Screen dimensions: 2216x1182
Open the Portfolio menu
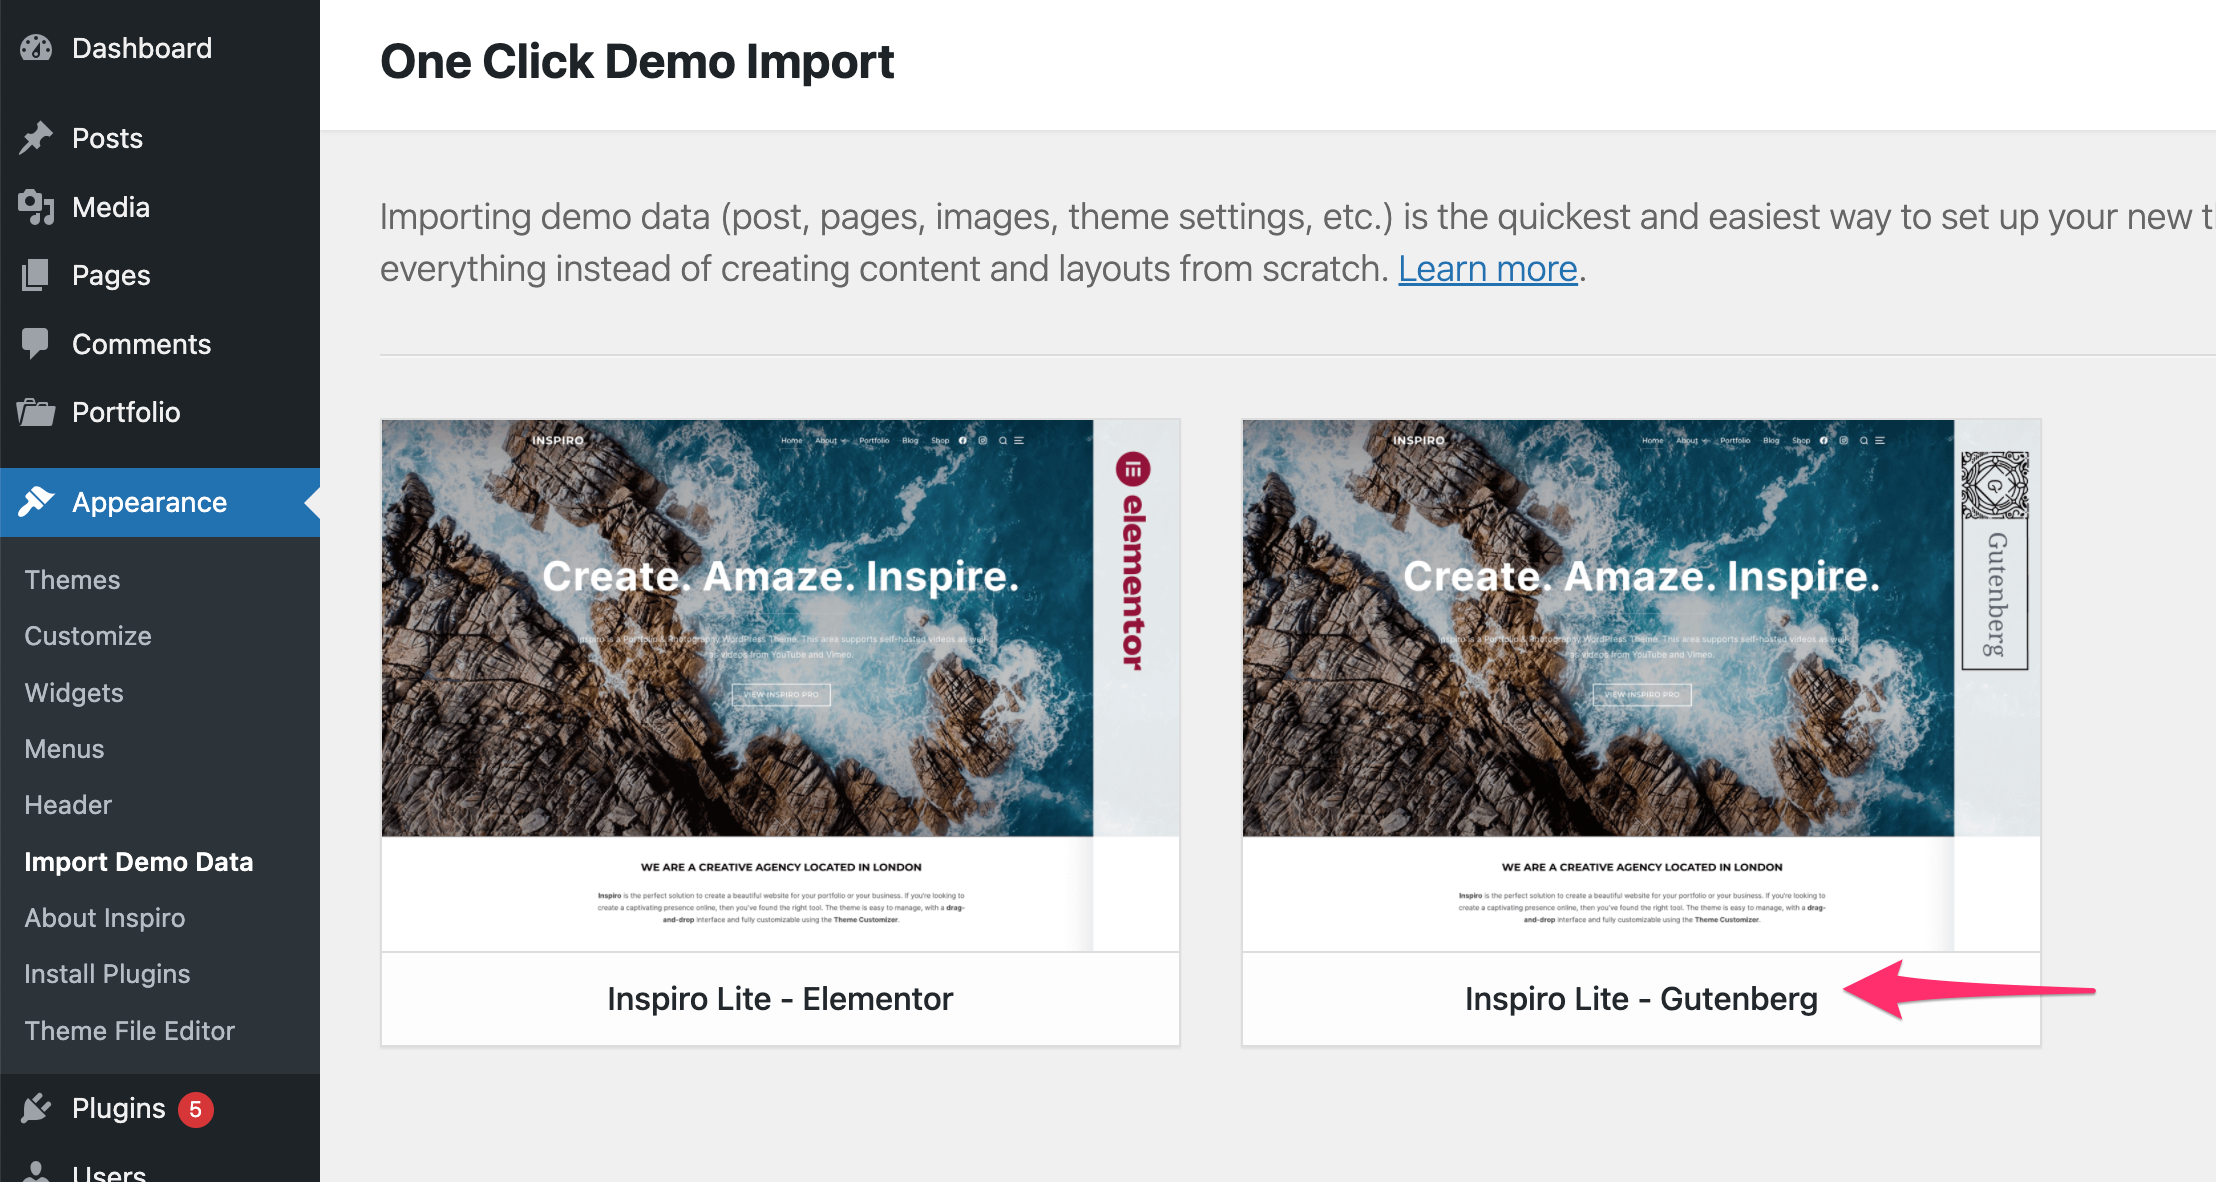click(x=160, y=412)
